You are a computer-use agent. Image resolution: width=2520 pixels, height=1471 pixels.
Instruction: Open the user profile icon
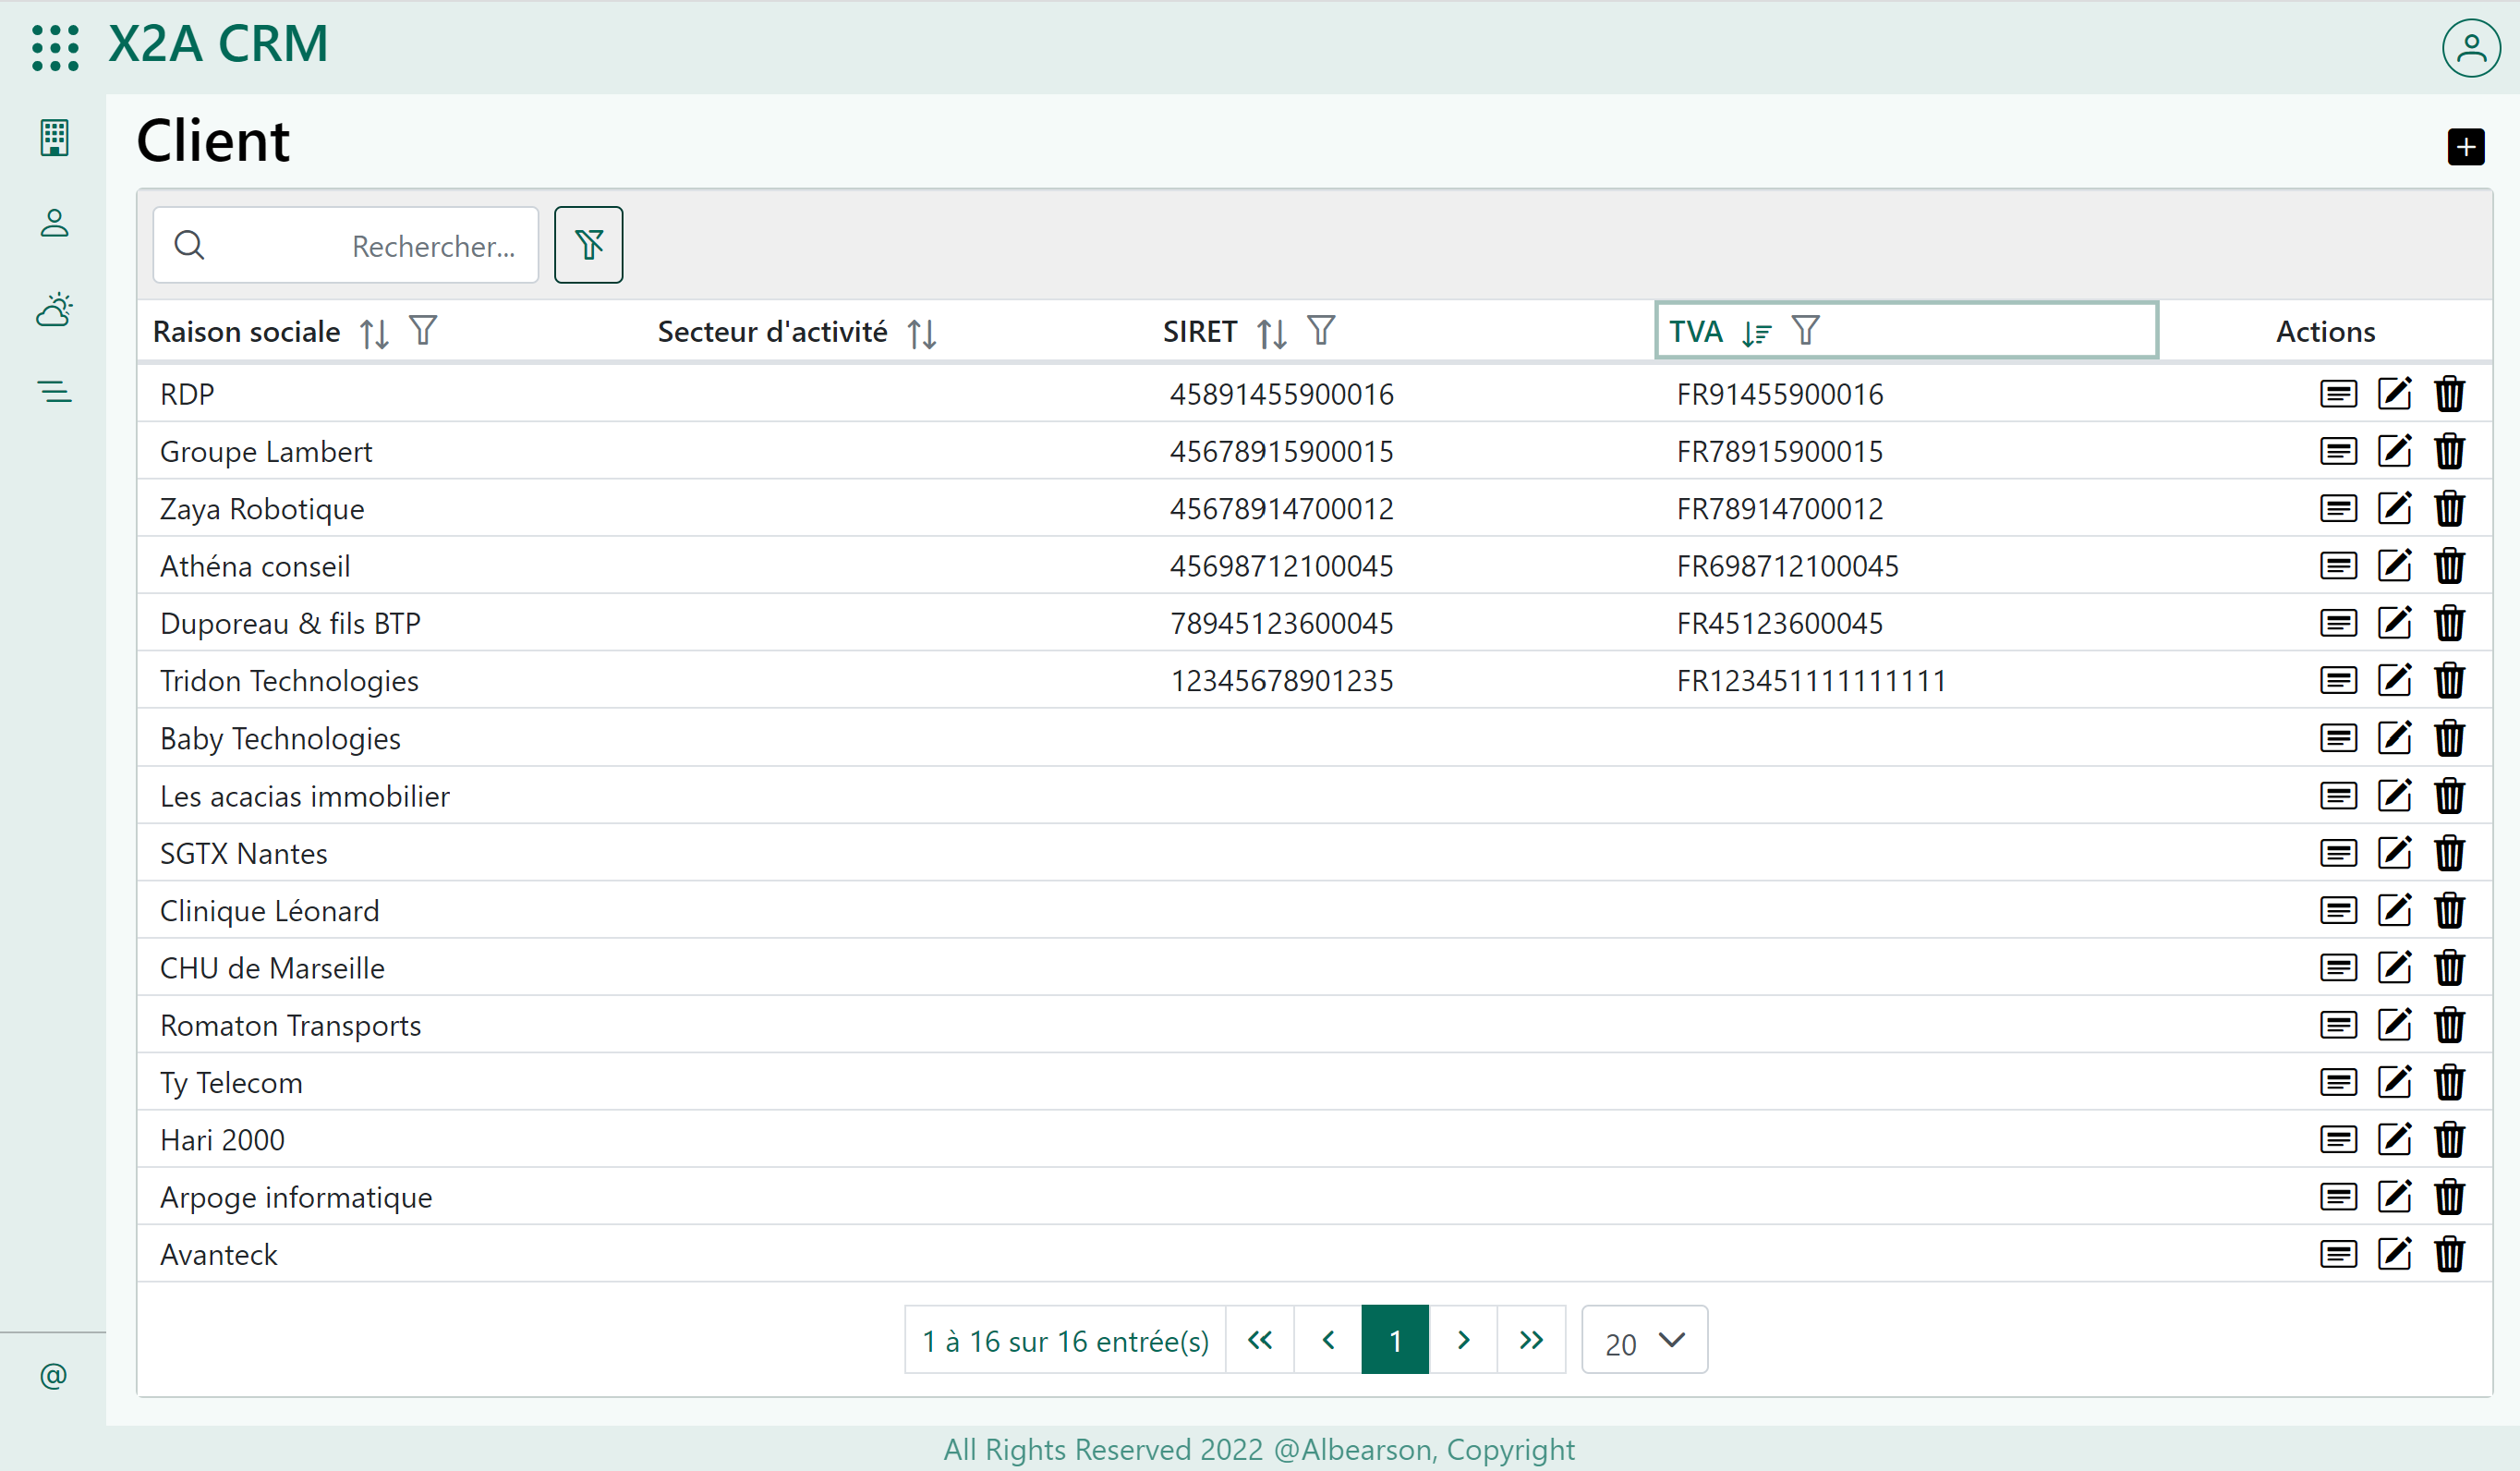[2470, 47]
